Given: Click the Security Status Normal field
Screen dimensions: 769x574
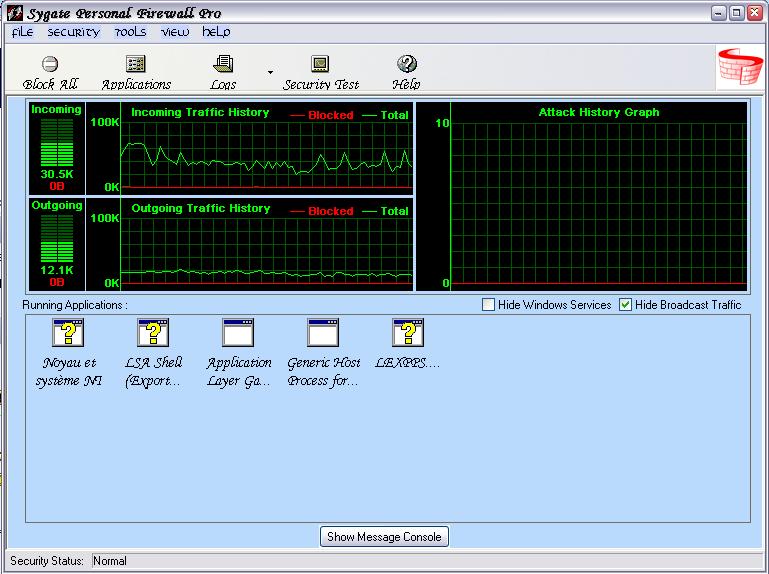Looking at the screenshot, I should coord(427,561).
